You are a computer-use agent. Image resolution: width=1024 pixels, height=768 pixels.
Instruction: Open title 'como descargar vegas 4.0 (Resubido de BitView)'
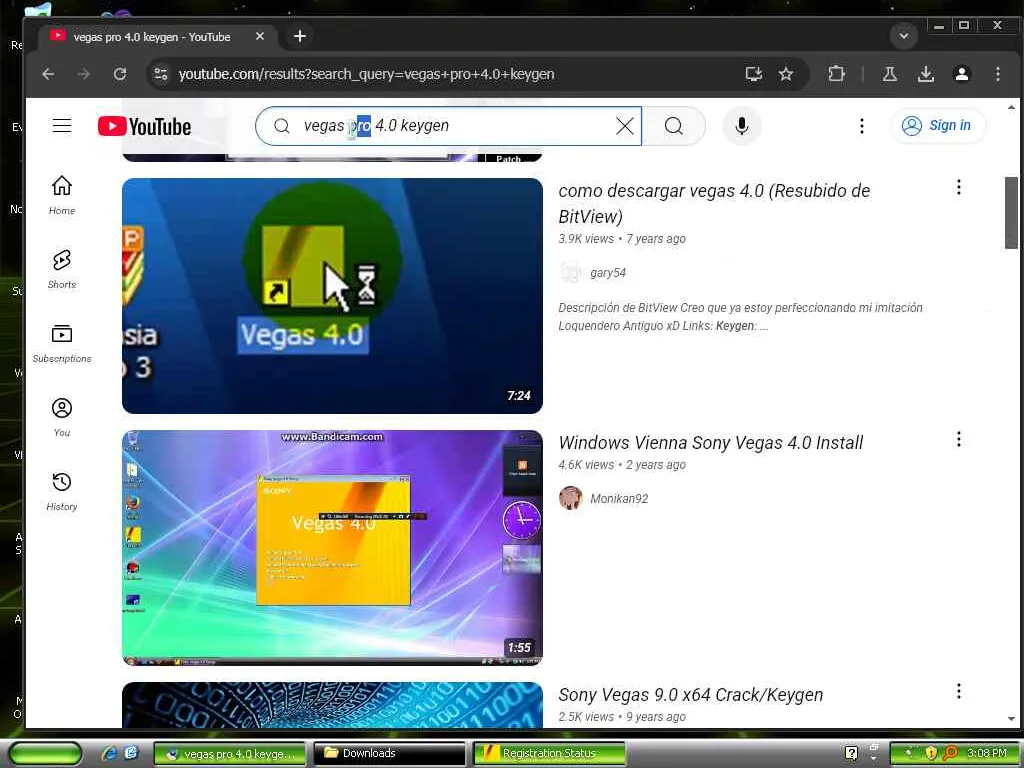(714, 204)
